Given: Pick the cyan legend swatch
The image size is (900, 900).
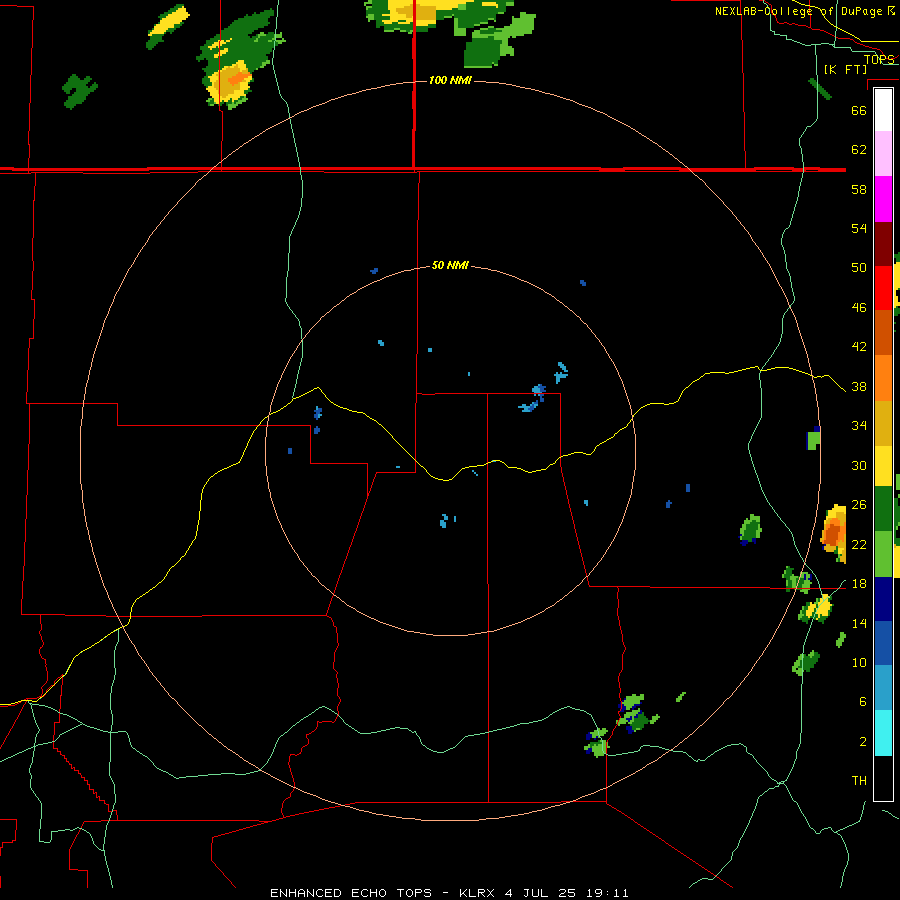Looking at the screenshot, I should click(883, 732).
